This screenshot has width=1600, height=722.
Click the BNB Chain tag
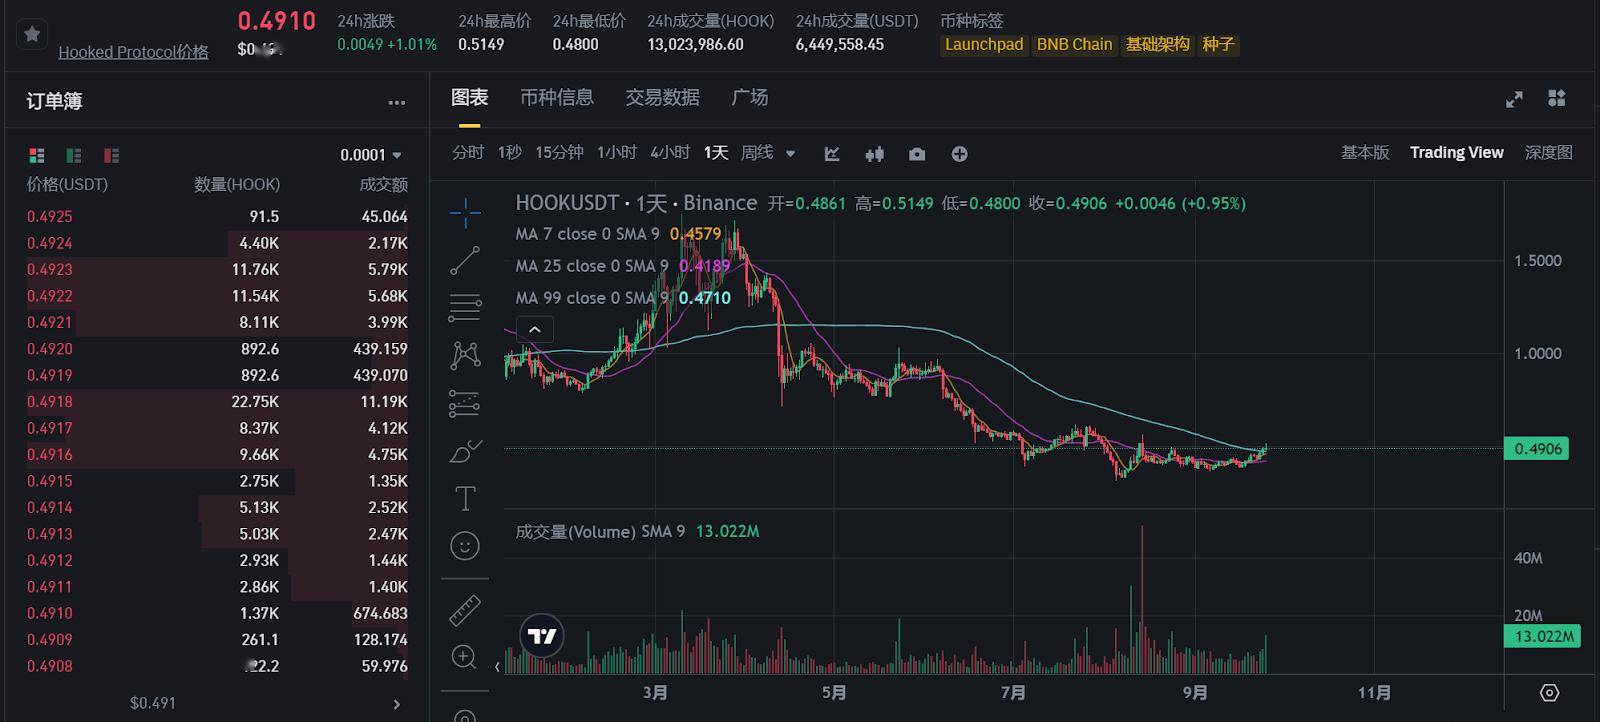click(x=1074, y=45)
